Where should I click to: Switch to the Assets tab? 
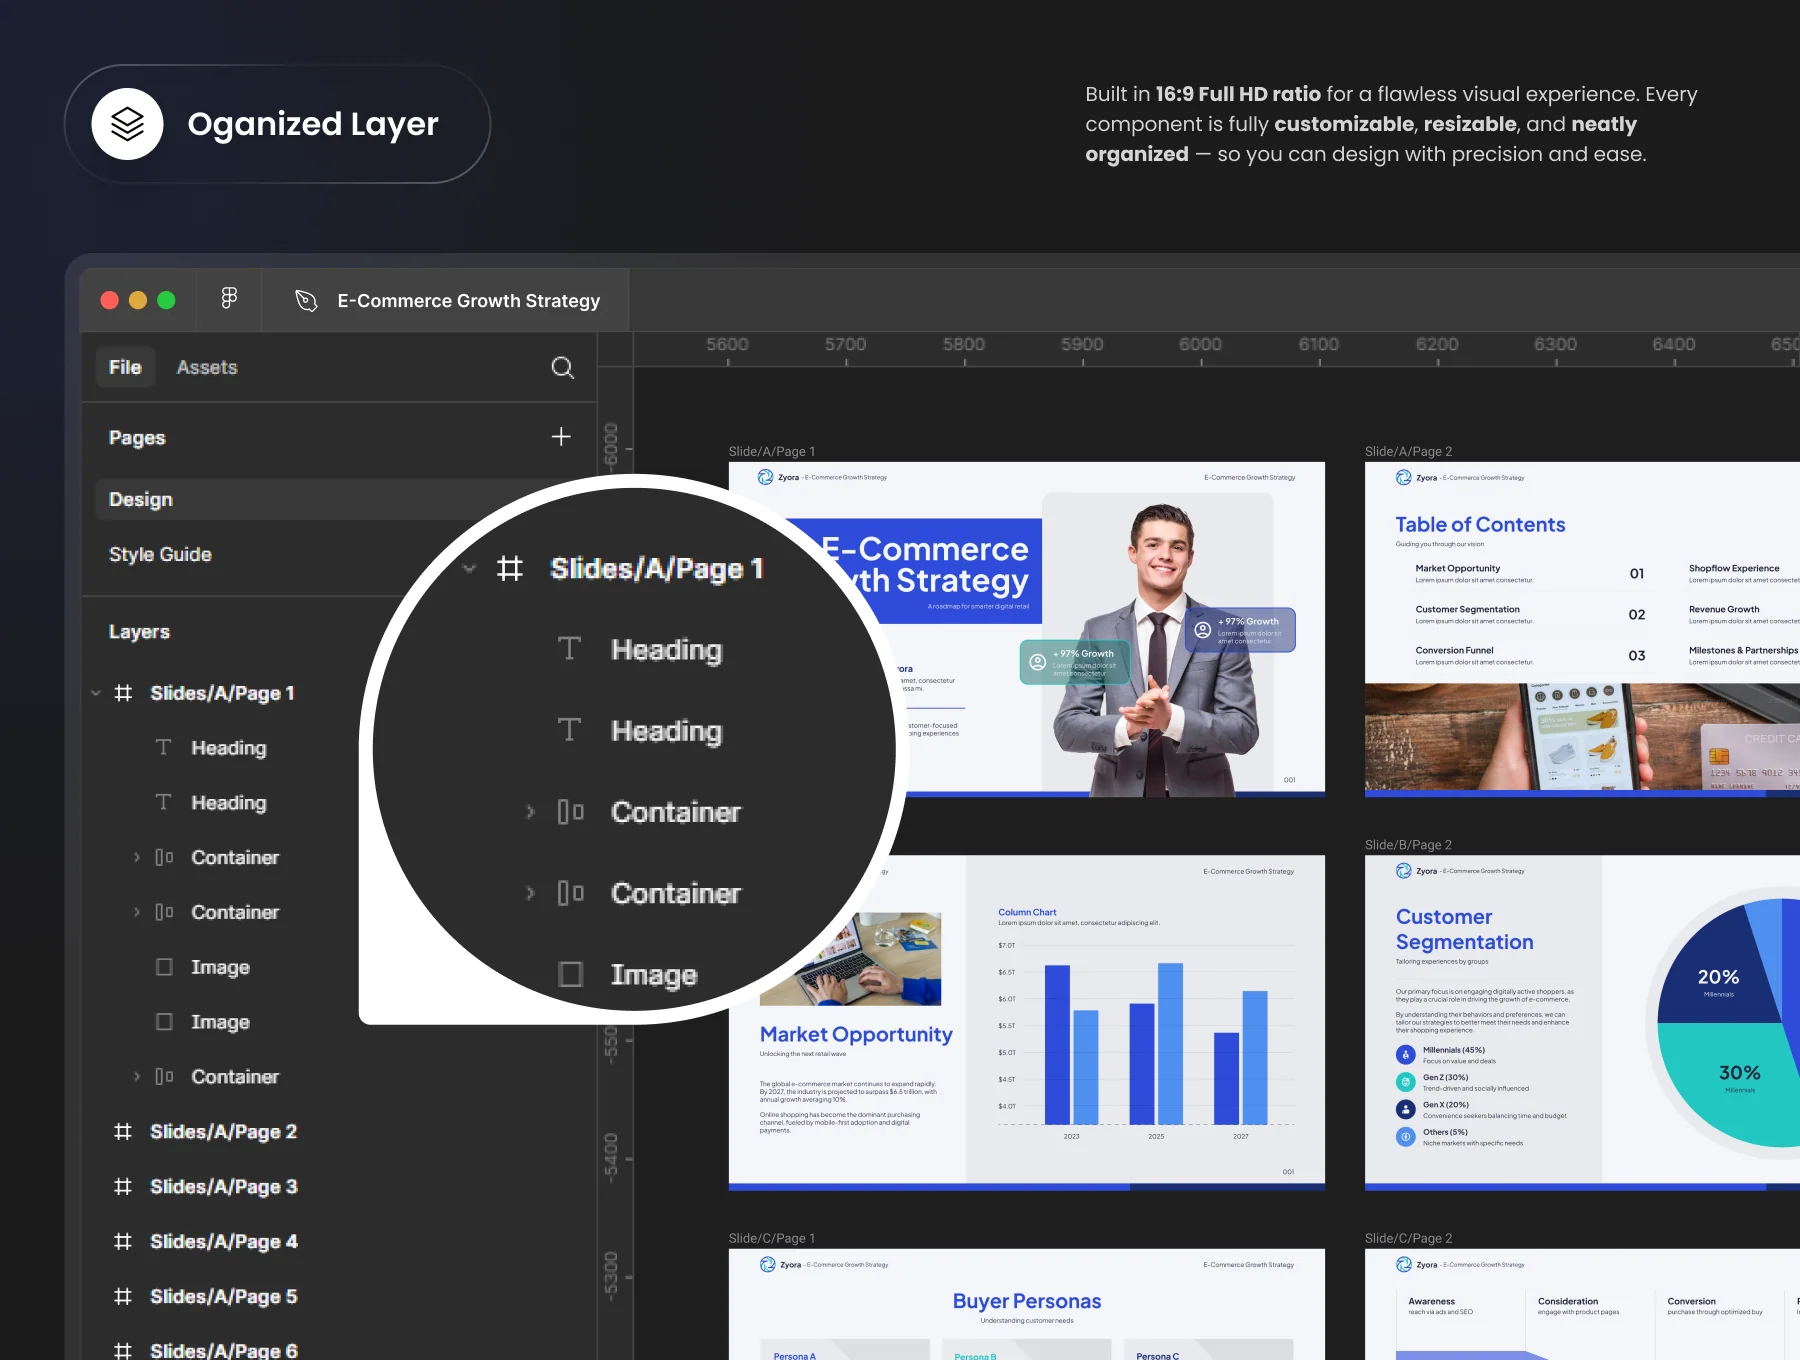pos(207,368)
